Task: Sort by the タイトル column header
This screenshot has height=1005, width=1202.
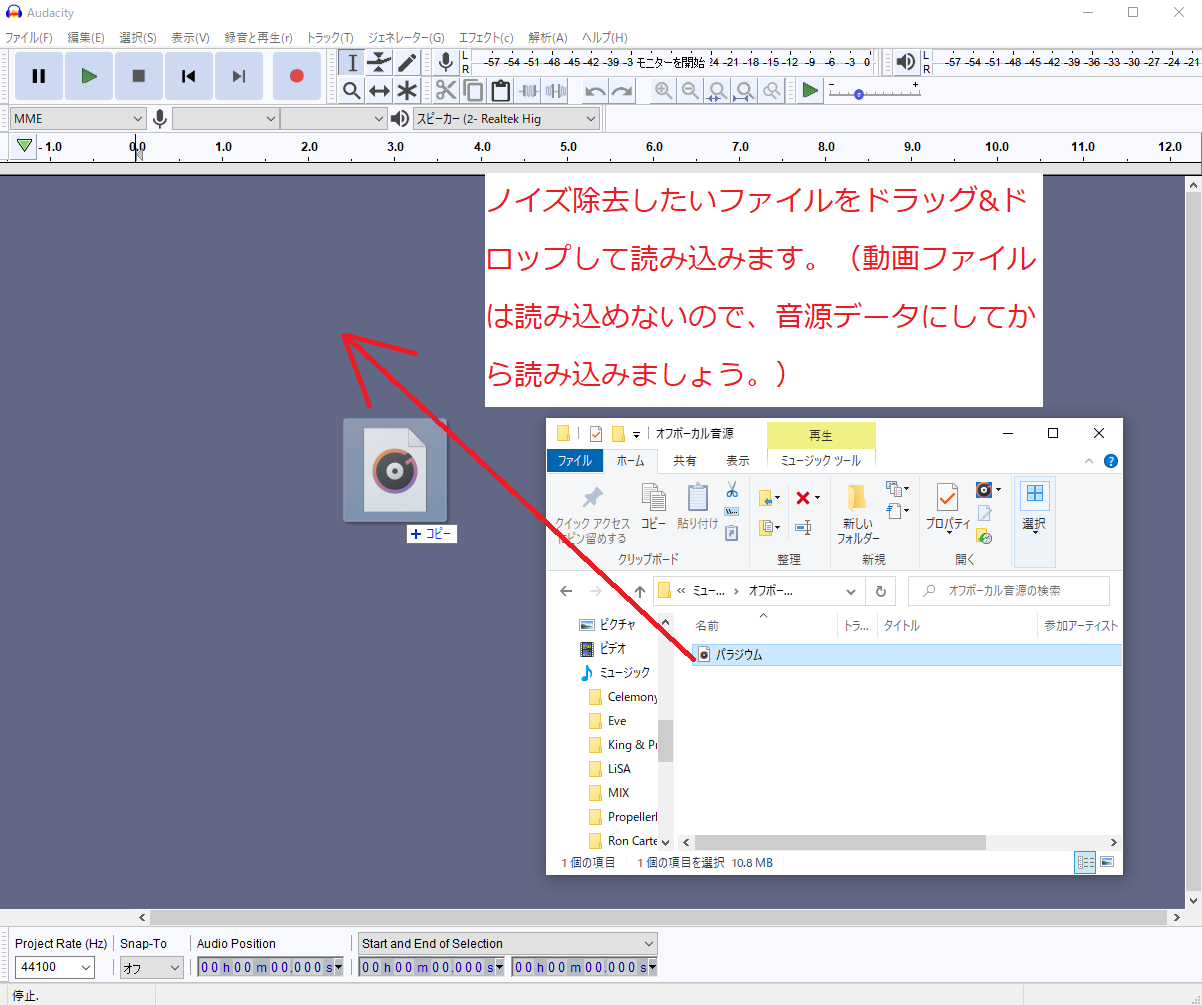Action: [900, 626]
